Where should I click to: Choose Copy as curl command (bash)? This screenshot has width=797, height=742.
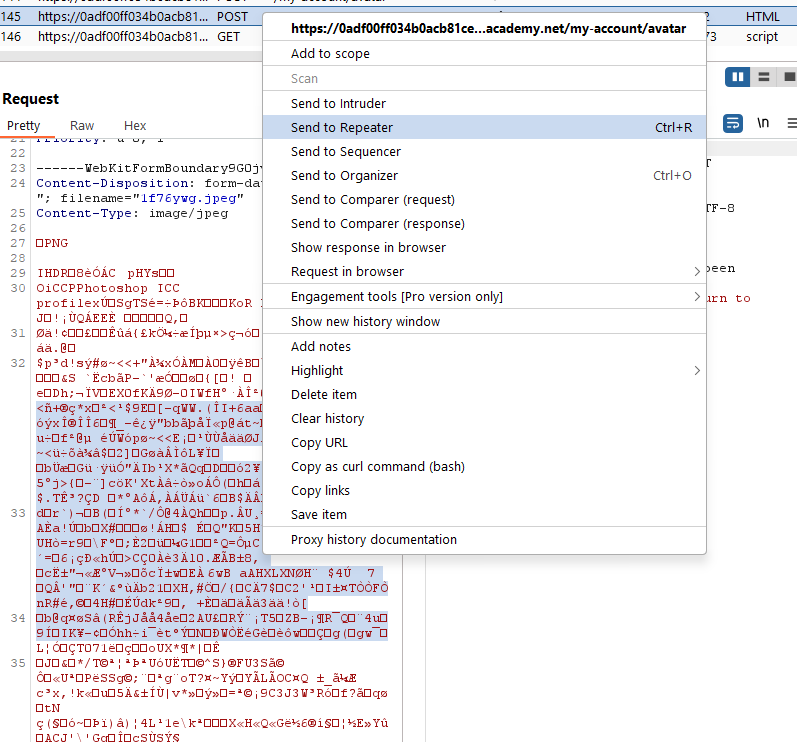click(484, 466)
